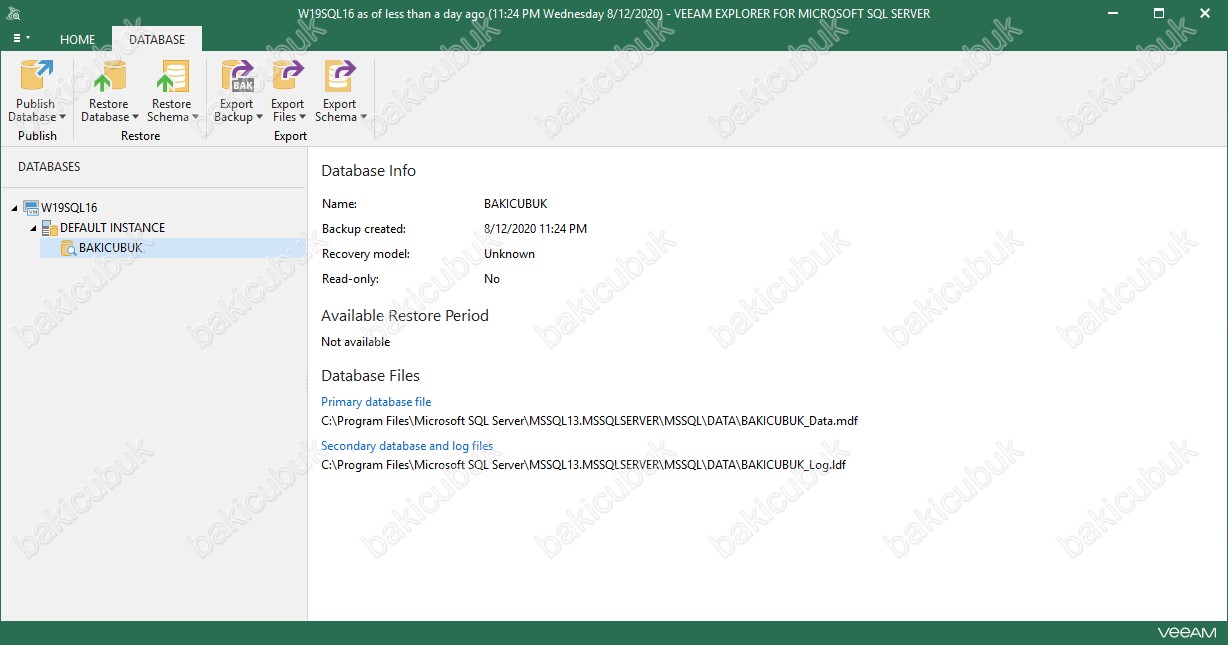
Task: Click the Name value BAKICUBUK
Action: 515,204
